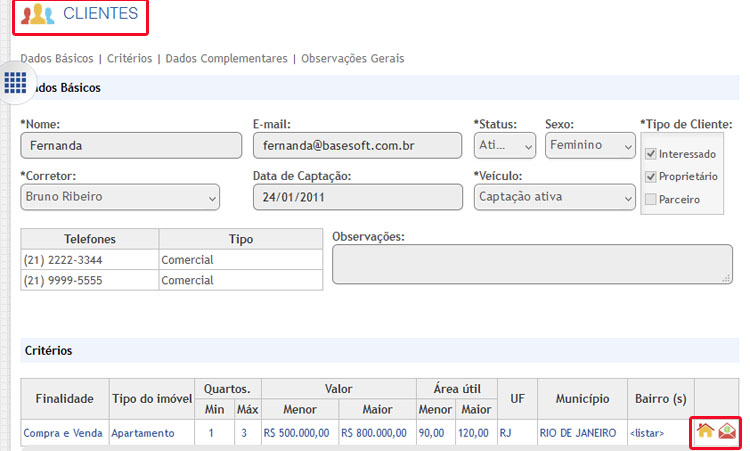Click the Observações text area
The width and height of the screenshot is (750, 451).
531,266
